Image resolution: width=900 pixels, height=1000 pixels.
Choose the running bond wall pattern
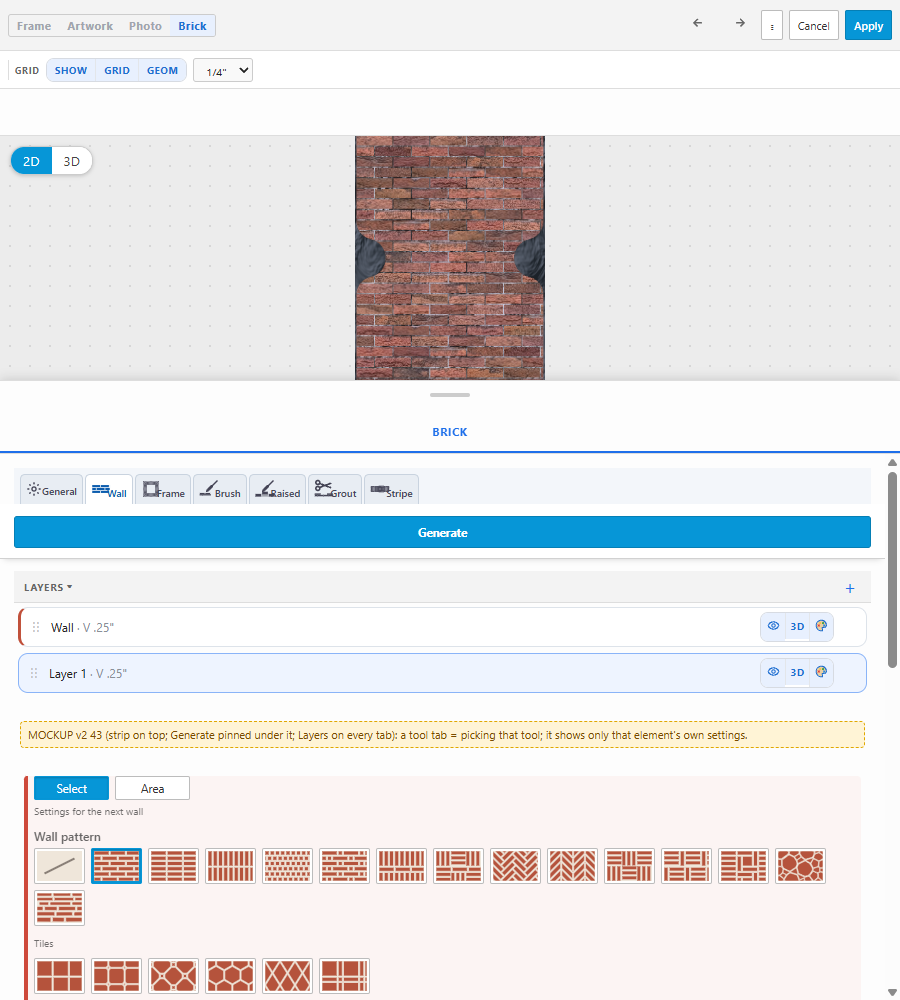click(x=116, y=865)
